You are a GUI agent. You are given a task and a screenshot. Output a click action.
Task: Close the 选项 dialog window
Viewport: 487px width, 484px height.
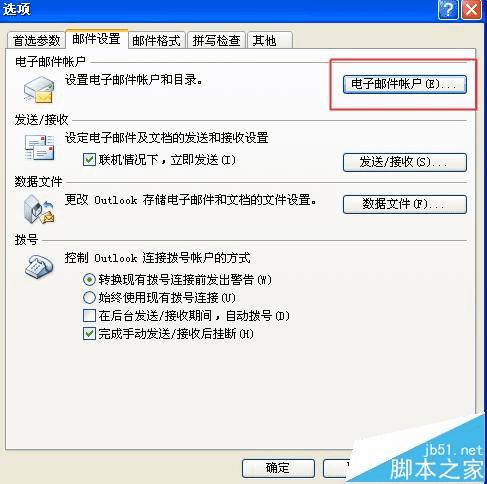pyautogui.click(x=471, y=10)
